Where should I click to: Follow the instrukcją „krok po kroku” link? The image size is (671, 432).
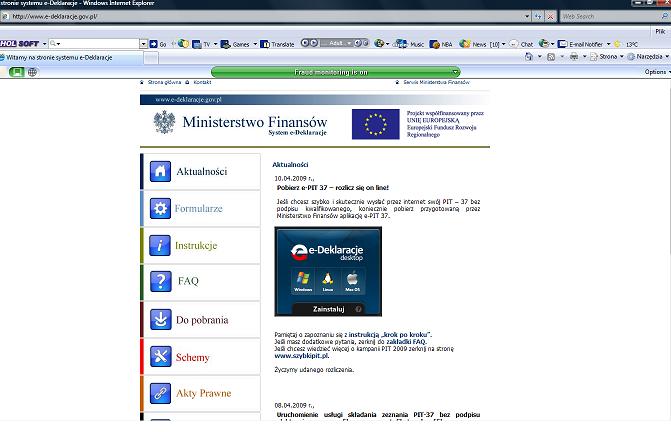point(390,334)
